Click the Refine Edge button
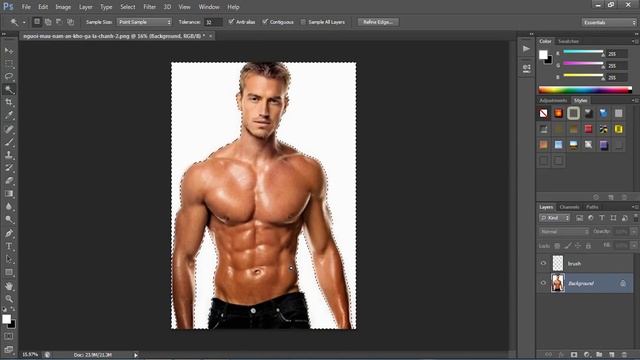The image size is (640, 360). coord(378,22)
